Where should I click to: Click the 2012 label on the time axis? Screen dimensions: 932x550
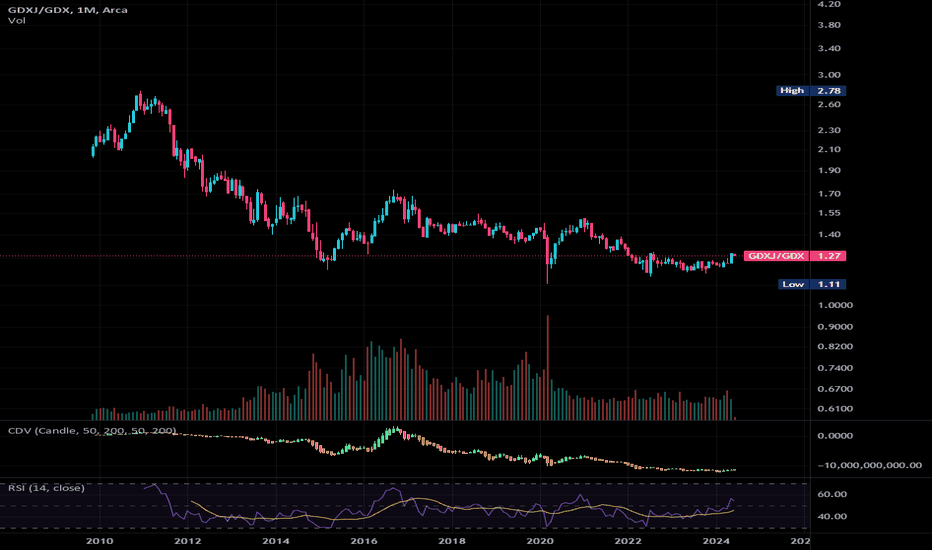click(188, 541)
